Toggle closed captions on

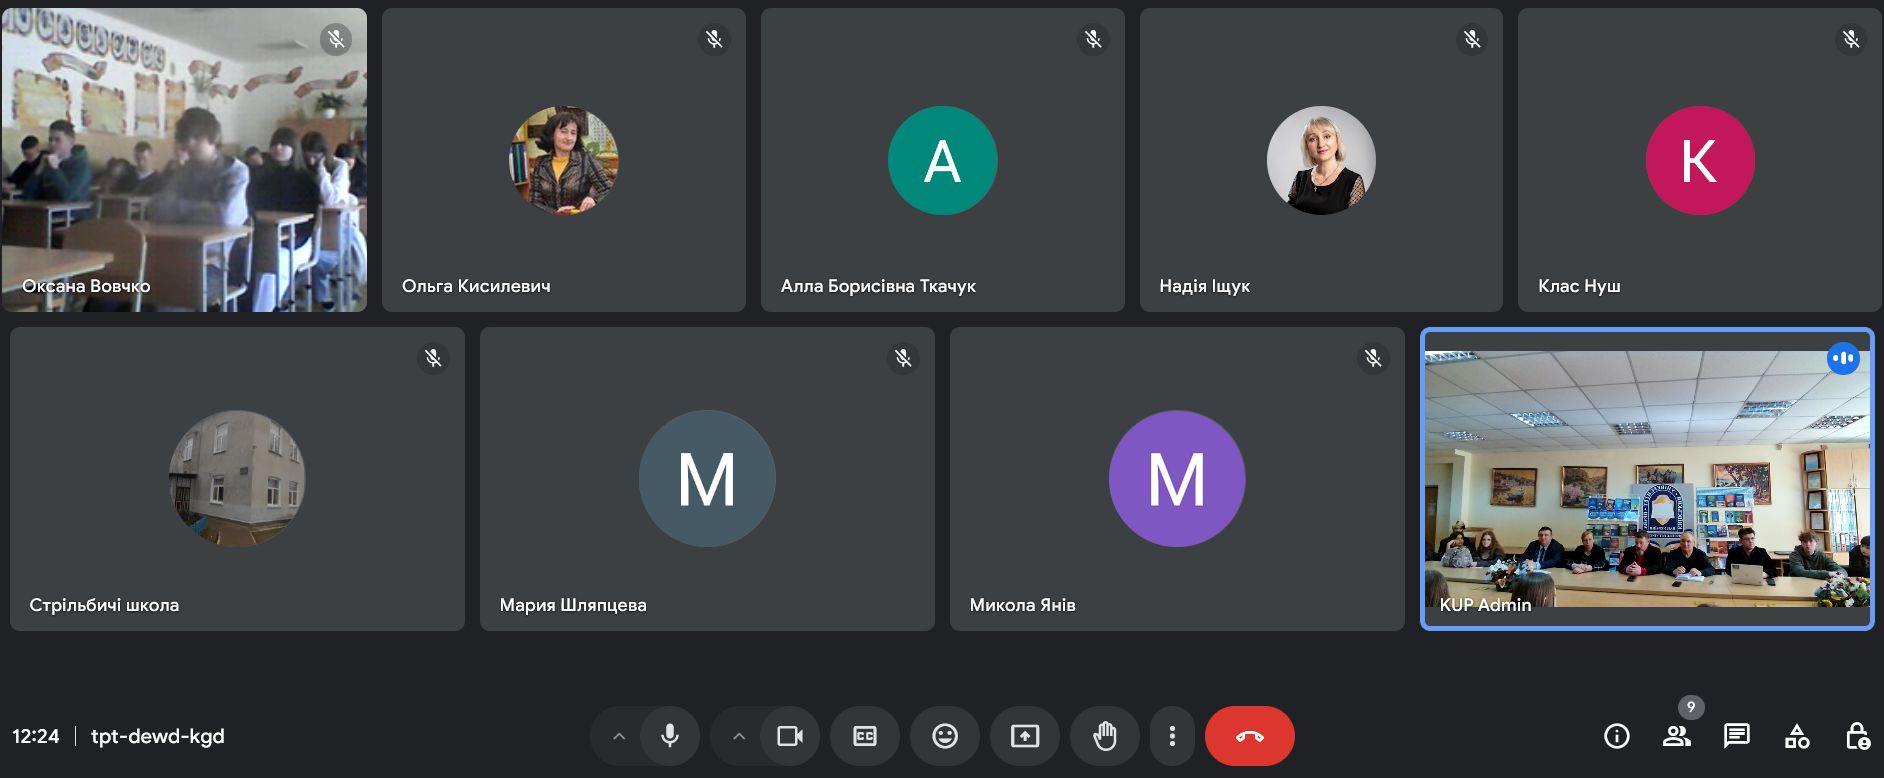pyautogui.click(x=865, y=737)
